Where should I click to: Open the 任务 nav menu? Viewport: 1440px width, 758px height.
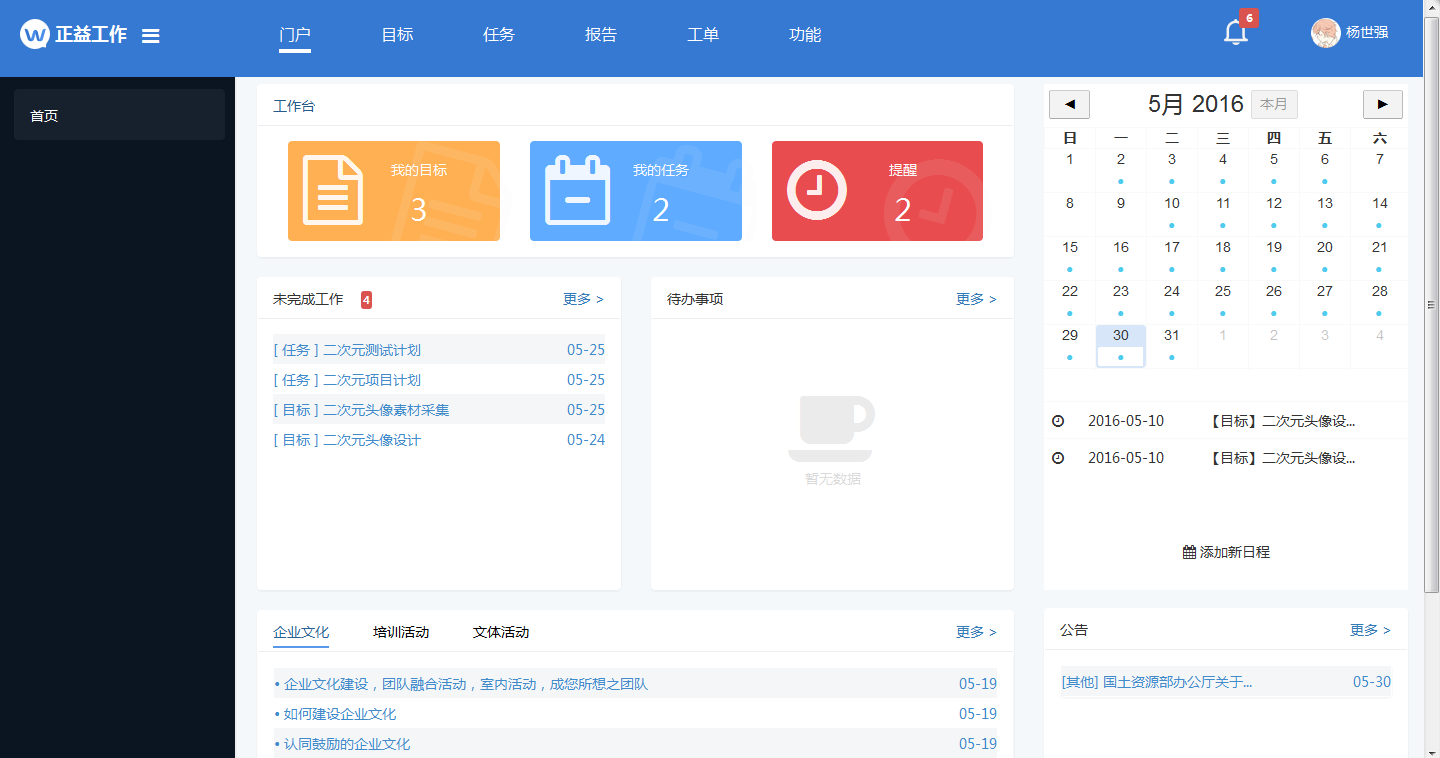(x=499, y=35)
